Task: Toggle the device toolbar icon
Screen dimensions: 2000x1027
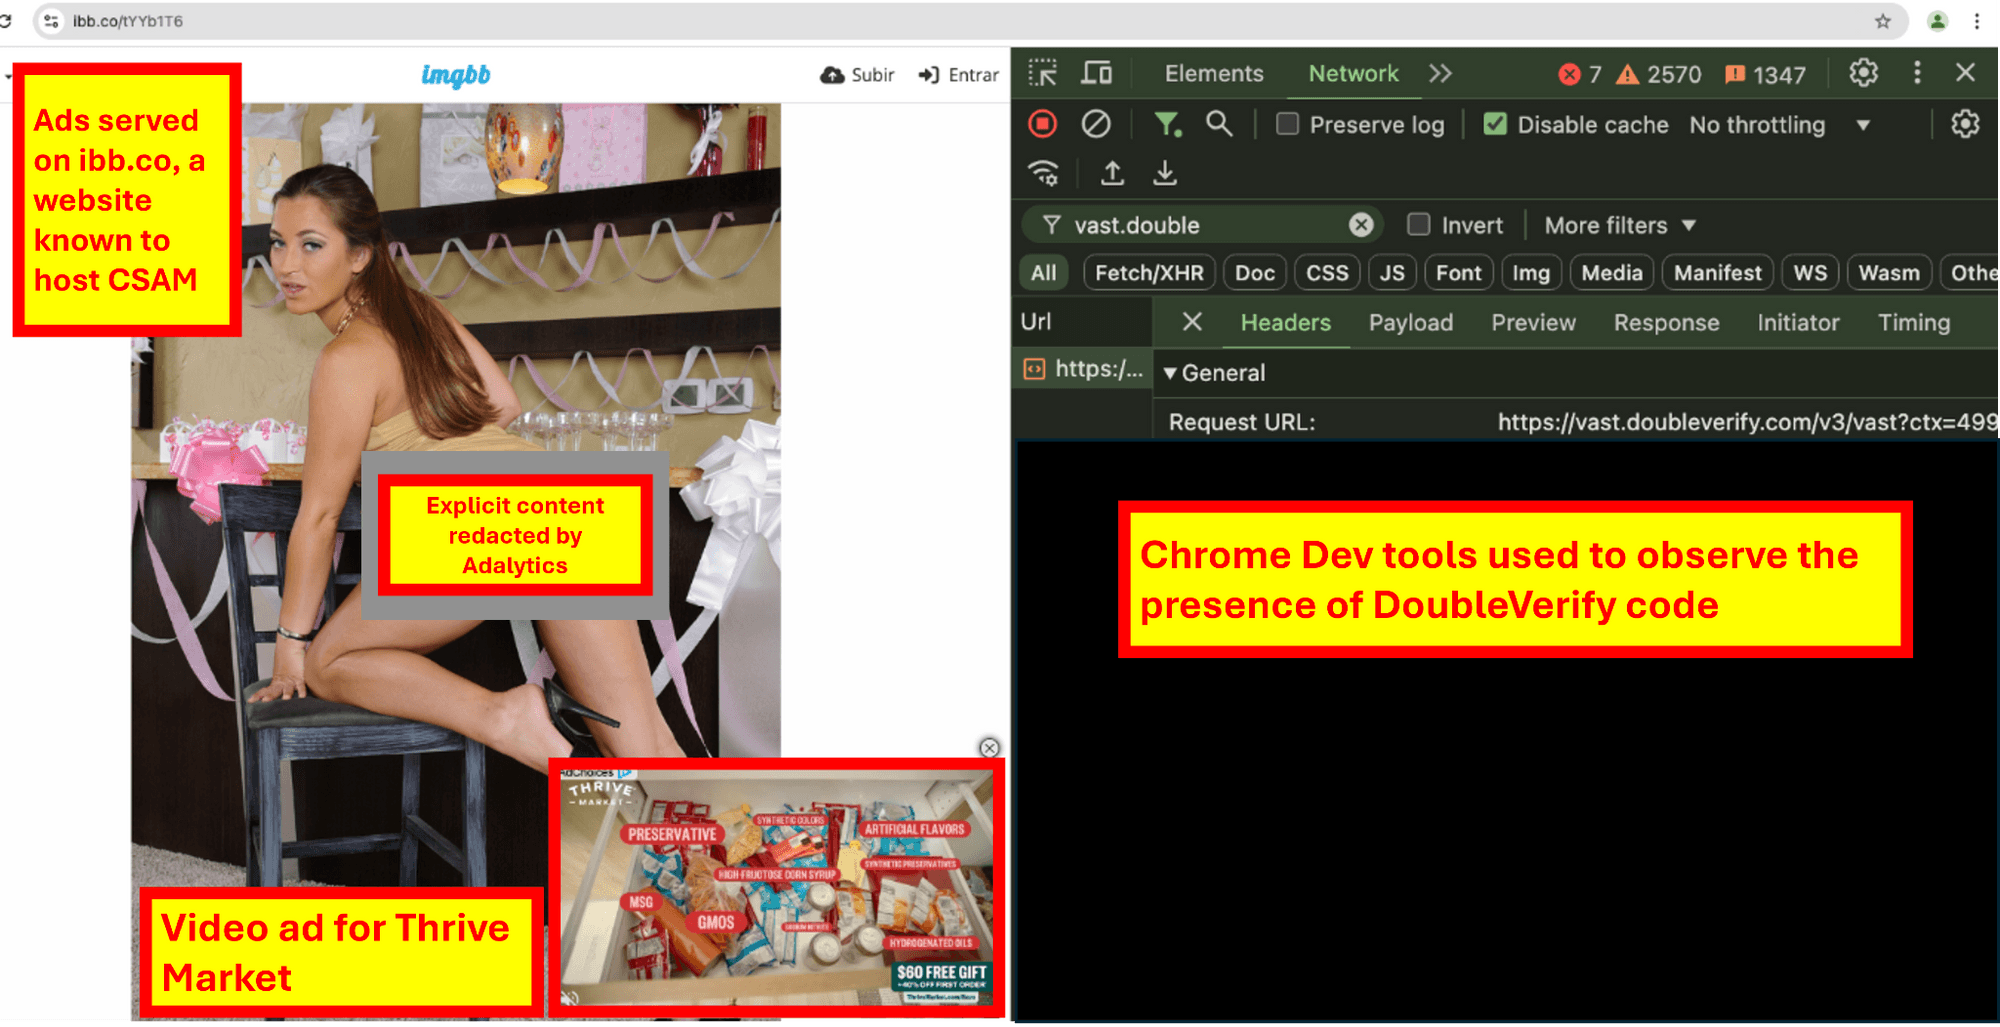Action: (1097, 73)
